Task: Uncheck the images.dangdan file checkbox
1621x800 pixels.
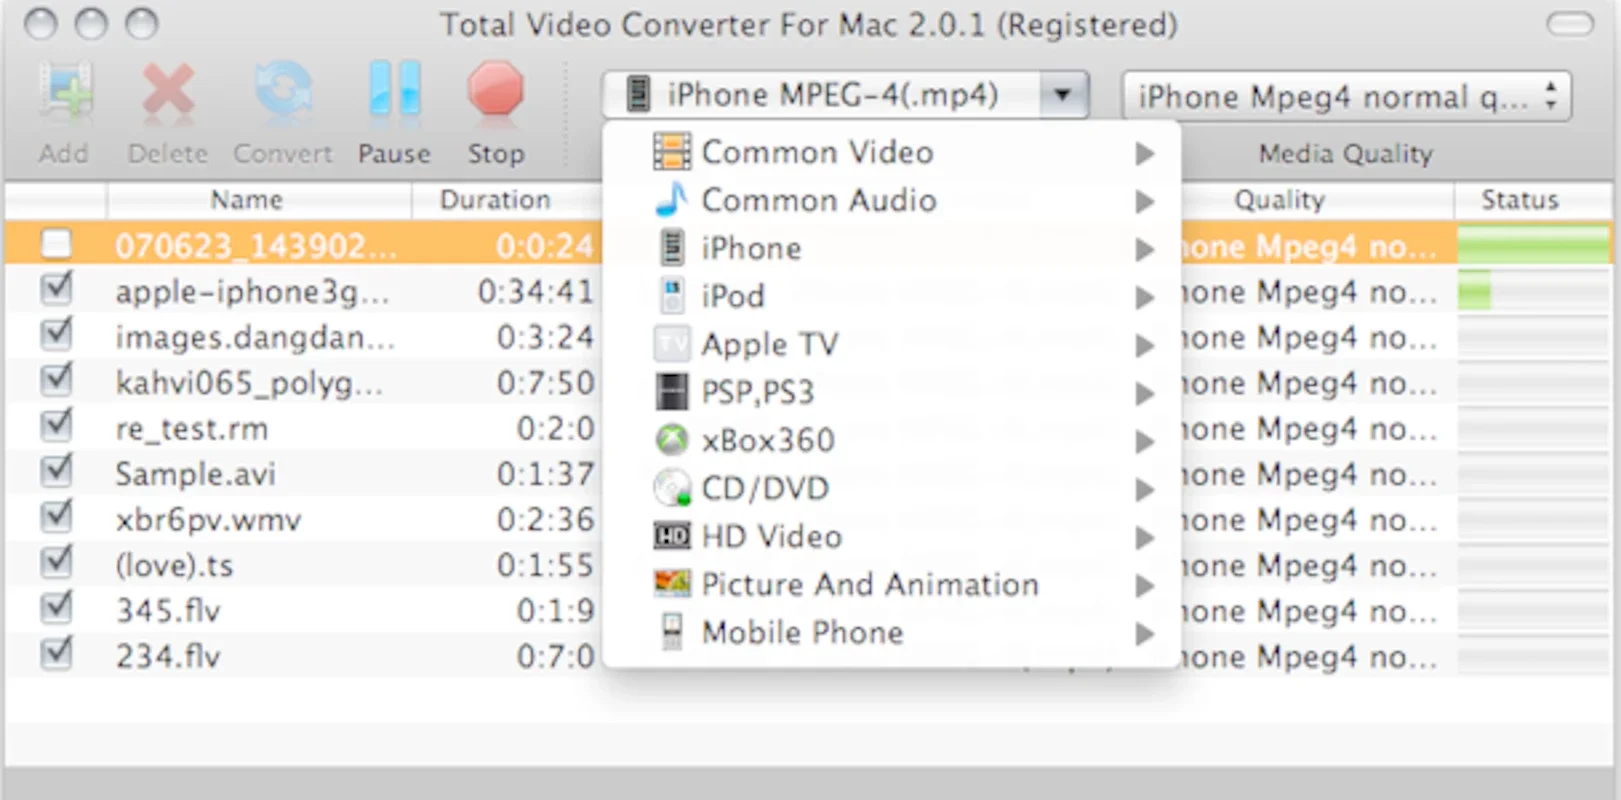Action: (x=57, y=335)
